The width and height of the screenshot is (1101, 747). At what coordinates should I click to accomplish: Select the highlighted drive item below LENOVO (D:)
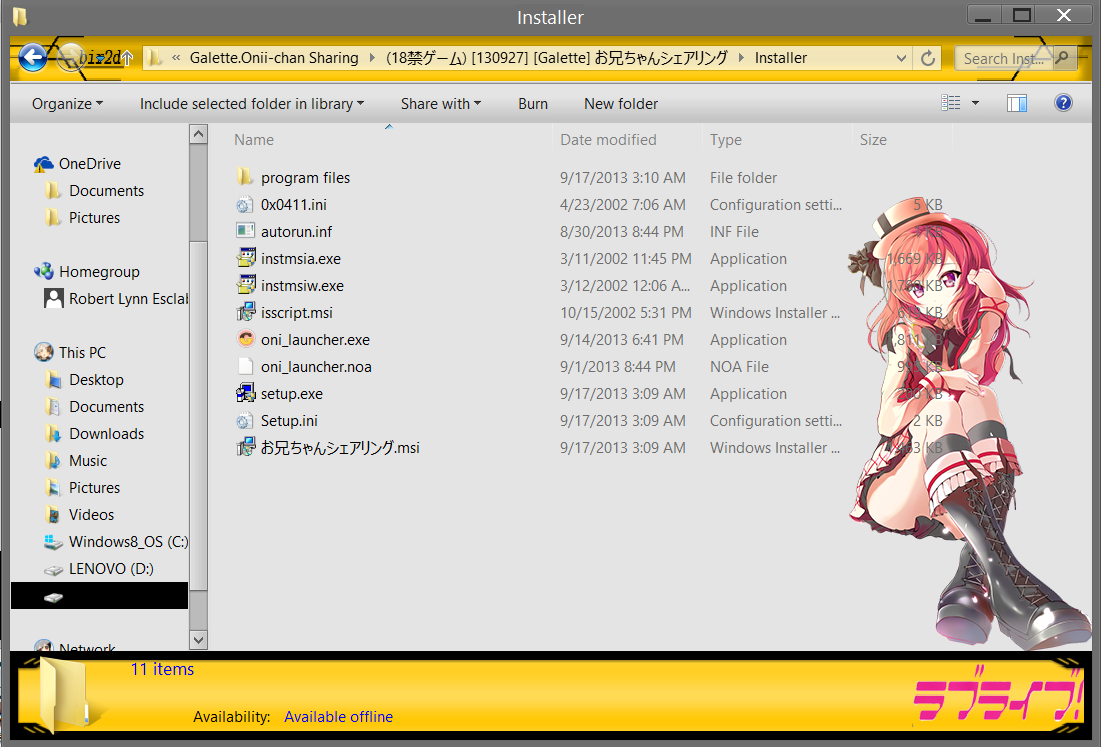pos(100,595)
